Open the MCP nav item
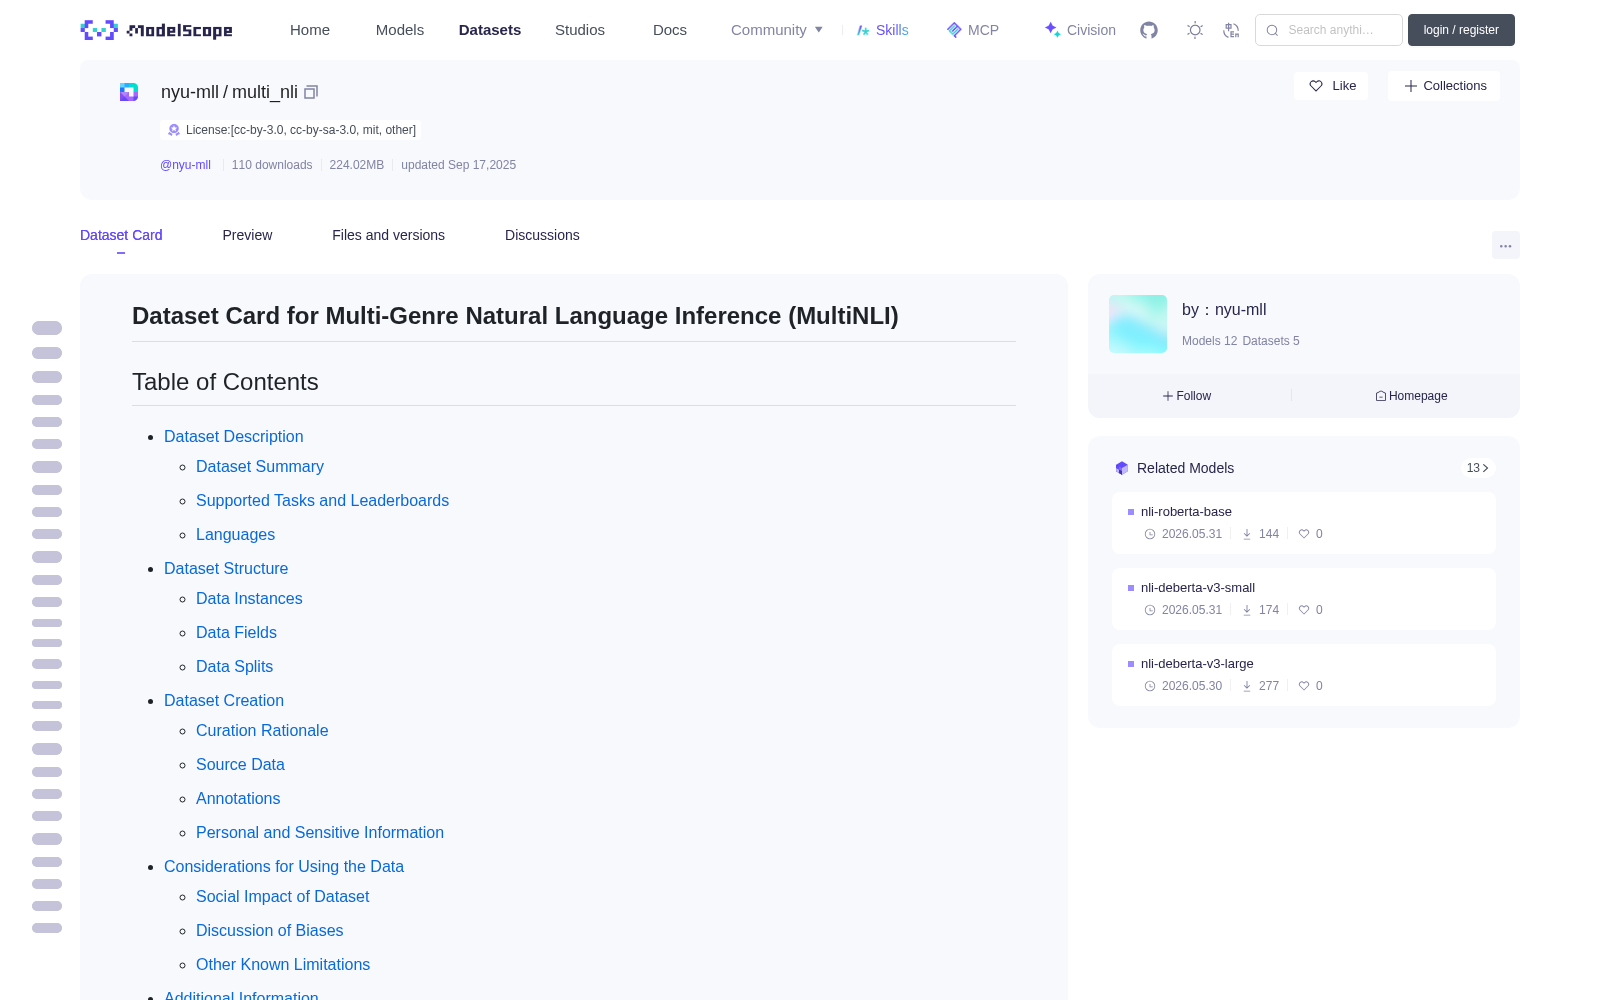The image size is (1600, 1000). click(973, 30)
